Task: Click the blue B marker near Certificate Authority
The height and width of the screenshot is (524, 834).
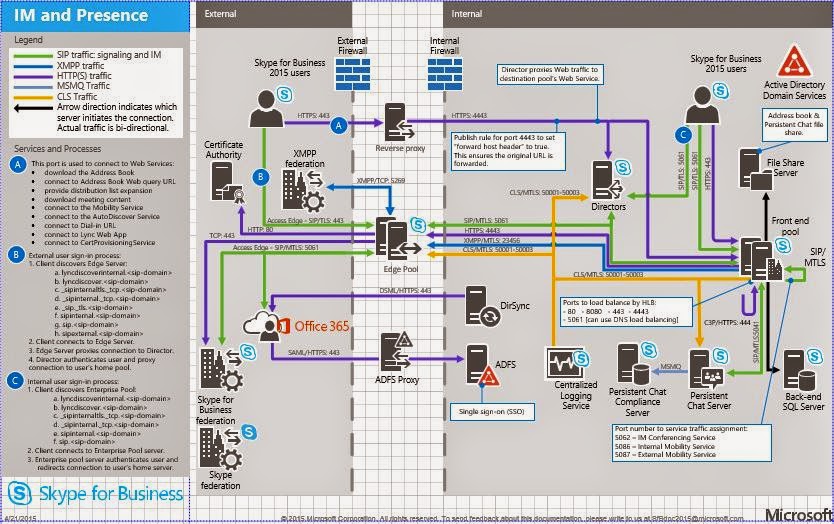Action: (261, 177)
